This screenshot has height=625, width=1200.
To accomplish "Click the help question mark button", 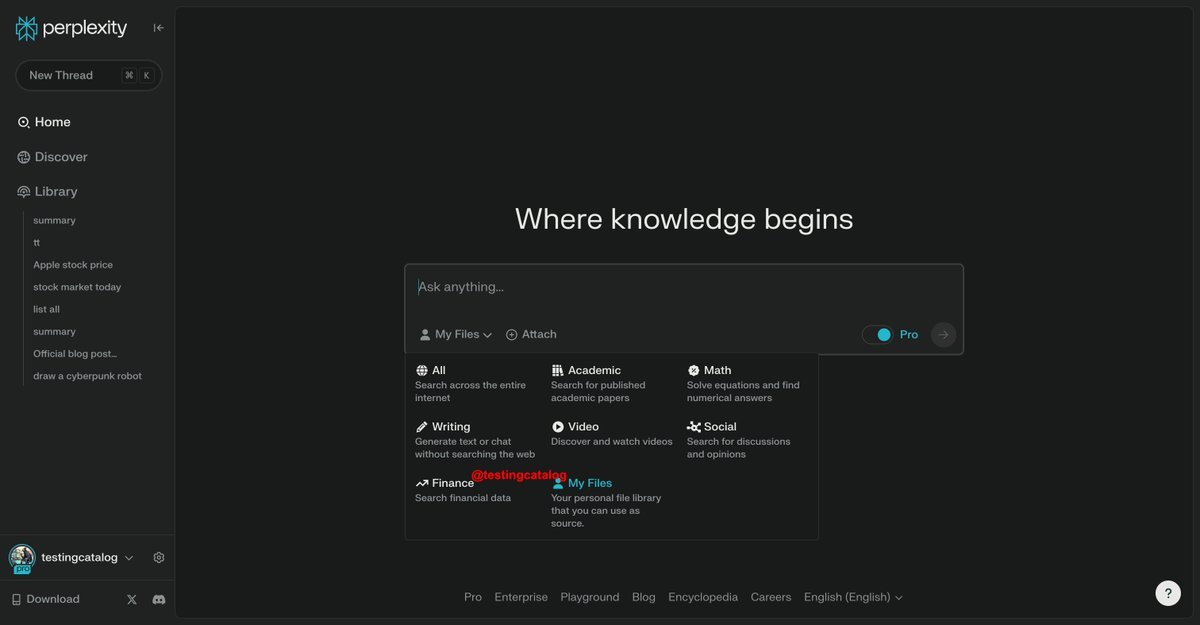I will coord(1167,593).
